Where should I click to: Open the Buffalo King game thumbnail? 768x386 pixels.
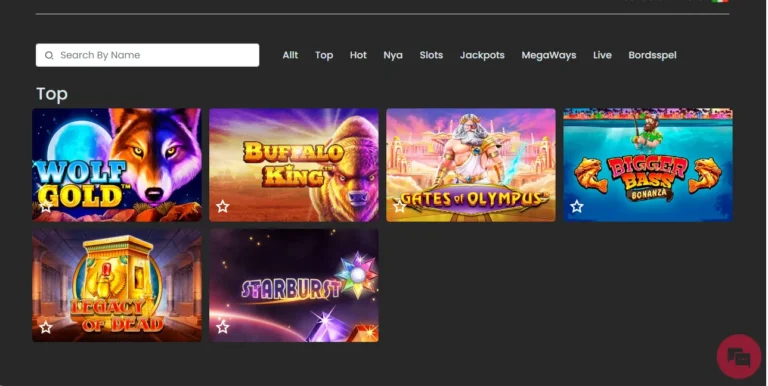coord(294,165)
